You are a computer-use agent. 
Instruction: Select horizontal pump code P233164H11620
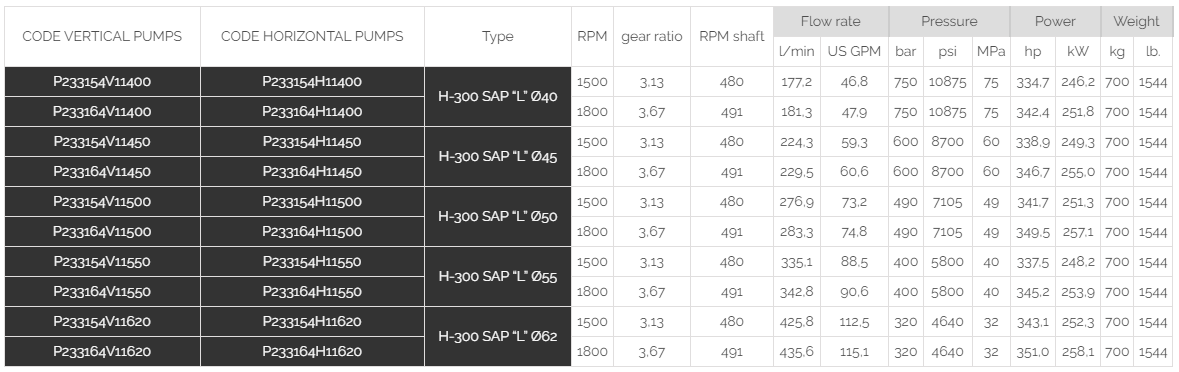point(312,352)
